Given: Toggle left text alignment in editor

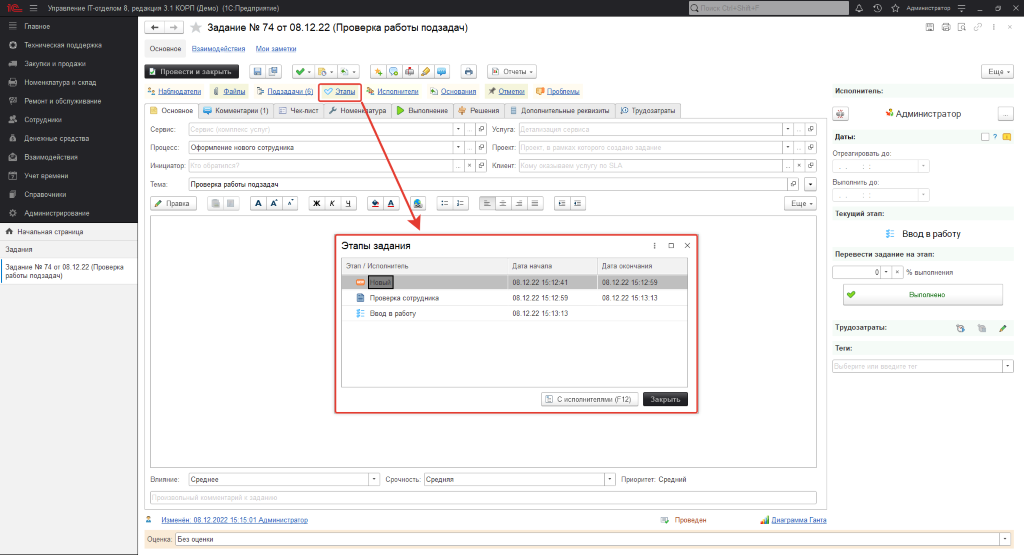Looking at the screenshot, I should pyautogui.click(x=487, y=203).
